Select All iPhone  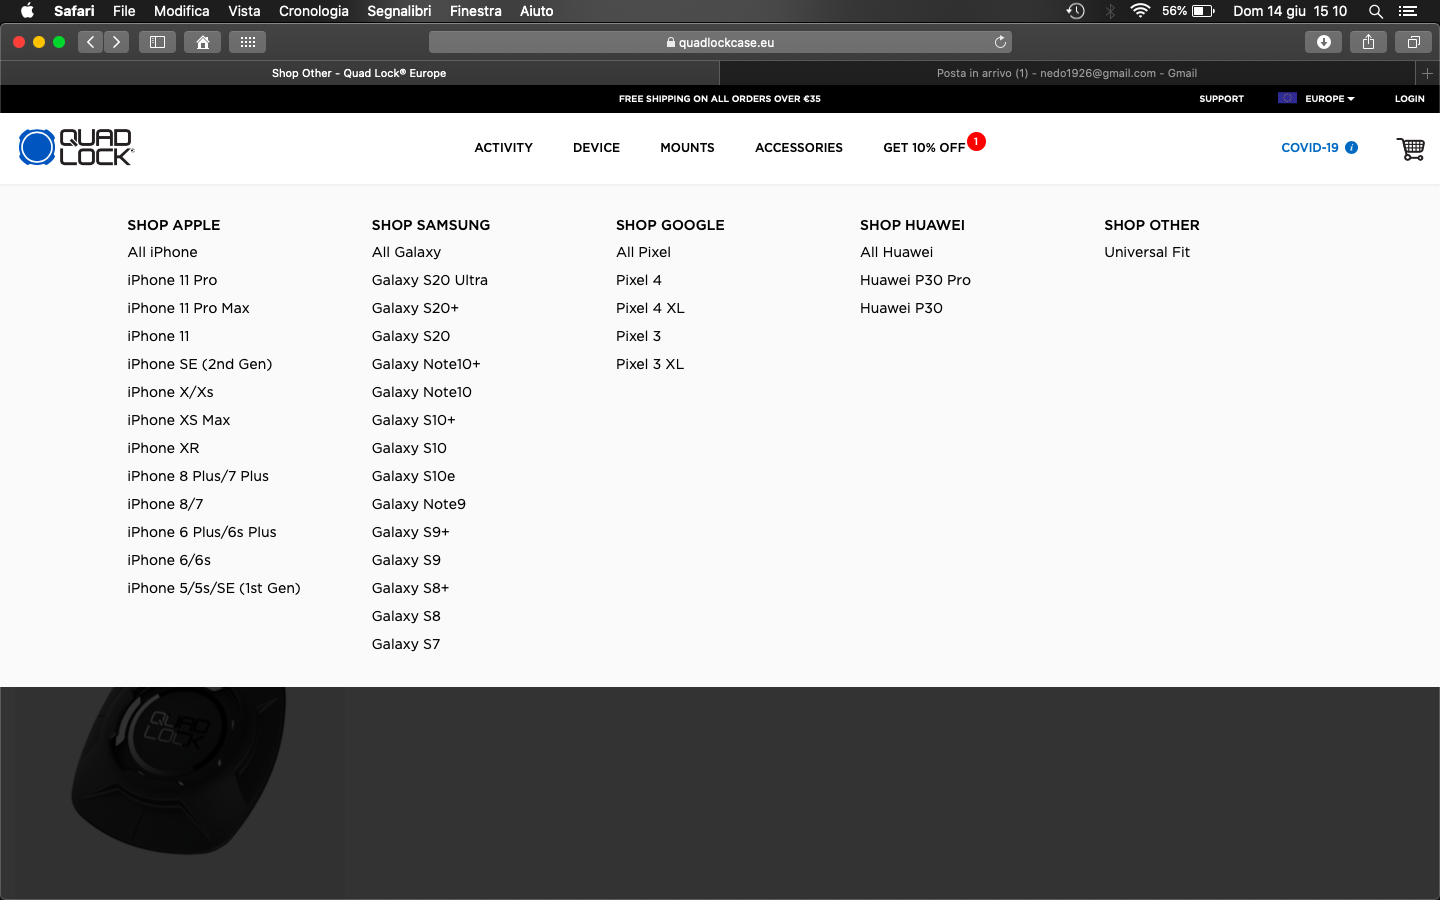pyautogui.click(x=162, y=252)
